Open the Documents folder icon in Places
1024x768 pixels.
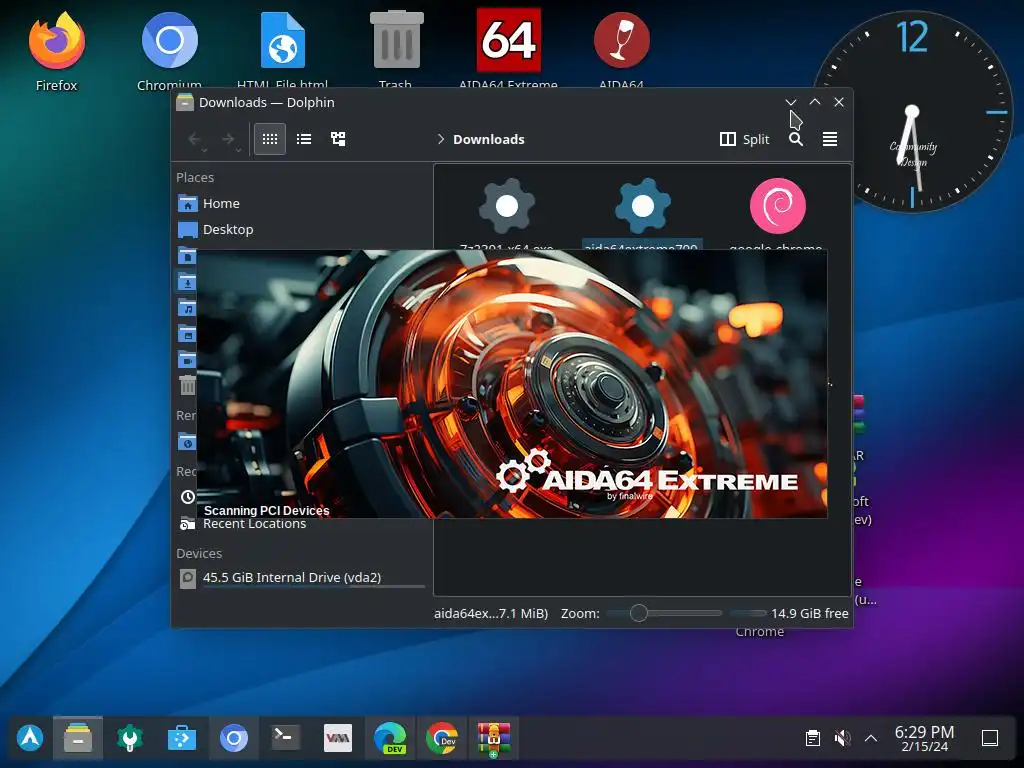pos(187,255)
